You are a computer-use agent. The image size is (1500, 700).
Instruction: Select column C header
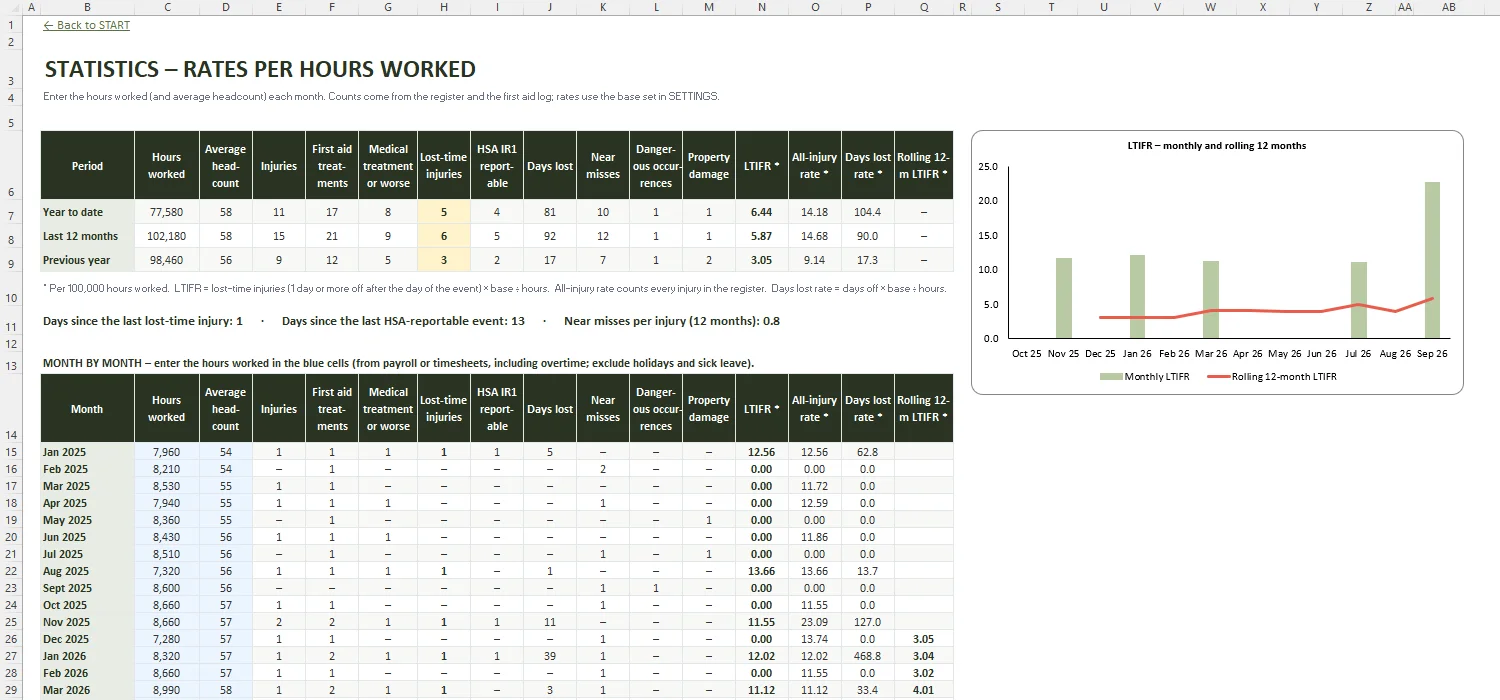pos(167,7)
